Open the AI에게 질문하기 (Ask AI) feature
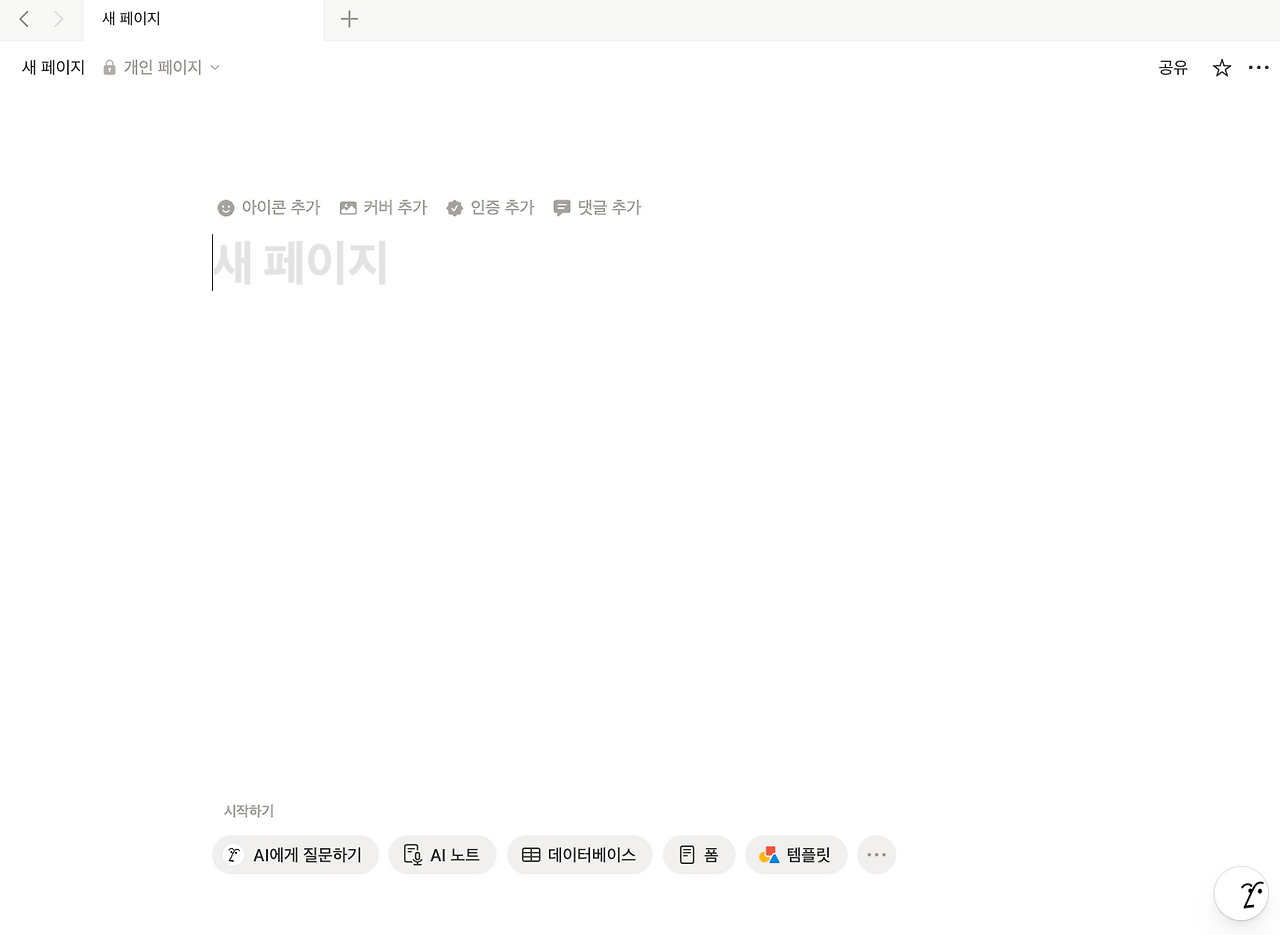Screen dimensions: 1280x935 295,855
